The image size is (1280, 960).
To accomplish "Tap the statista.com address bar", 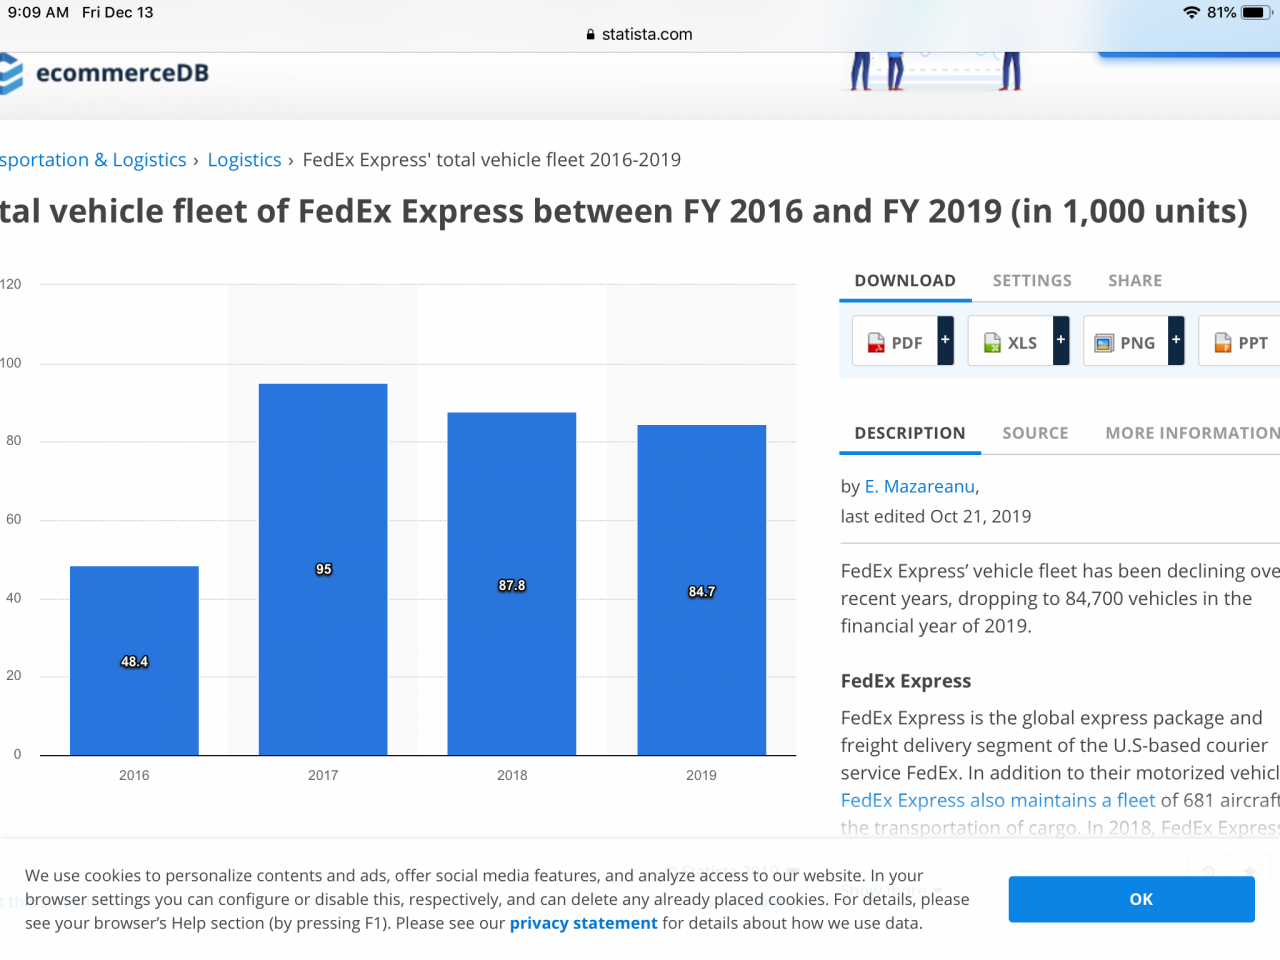I will point(640,34).
